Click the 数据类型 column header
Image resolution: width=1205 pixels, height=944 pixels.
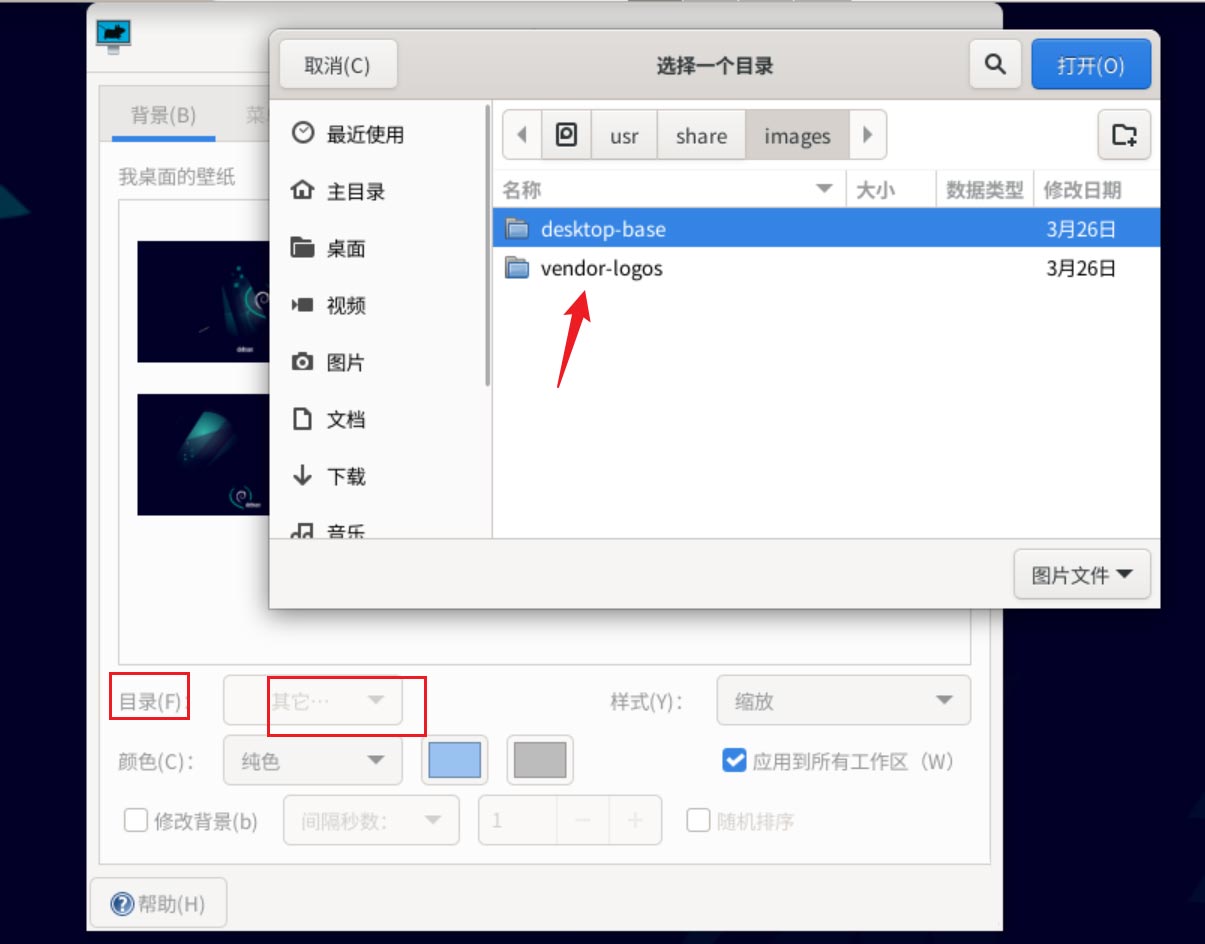tap(985, 189)
